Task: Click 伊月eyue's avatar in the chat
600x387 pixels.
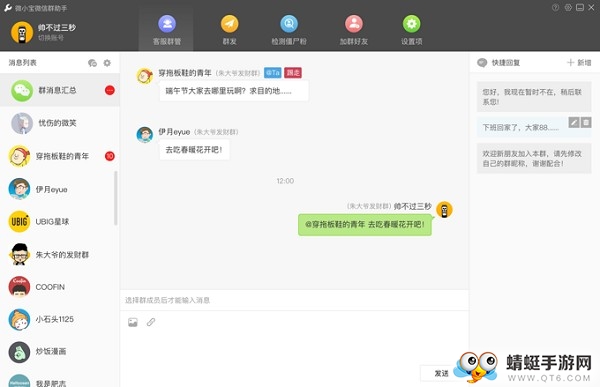Action: coord(145,135)
